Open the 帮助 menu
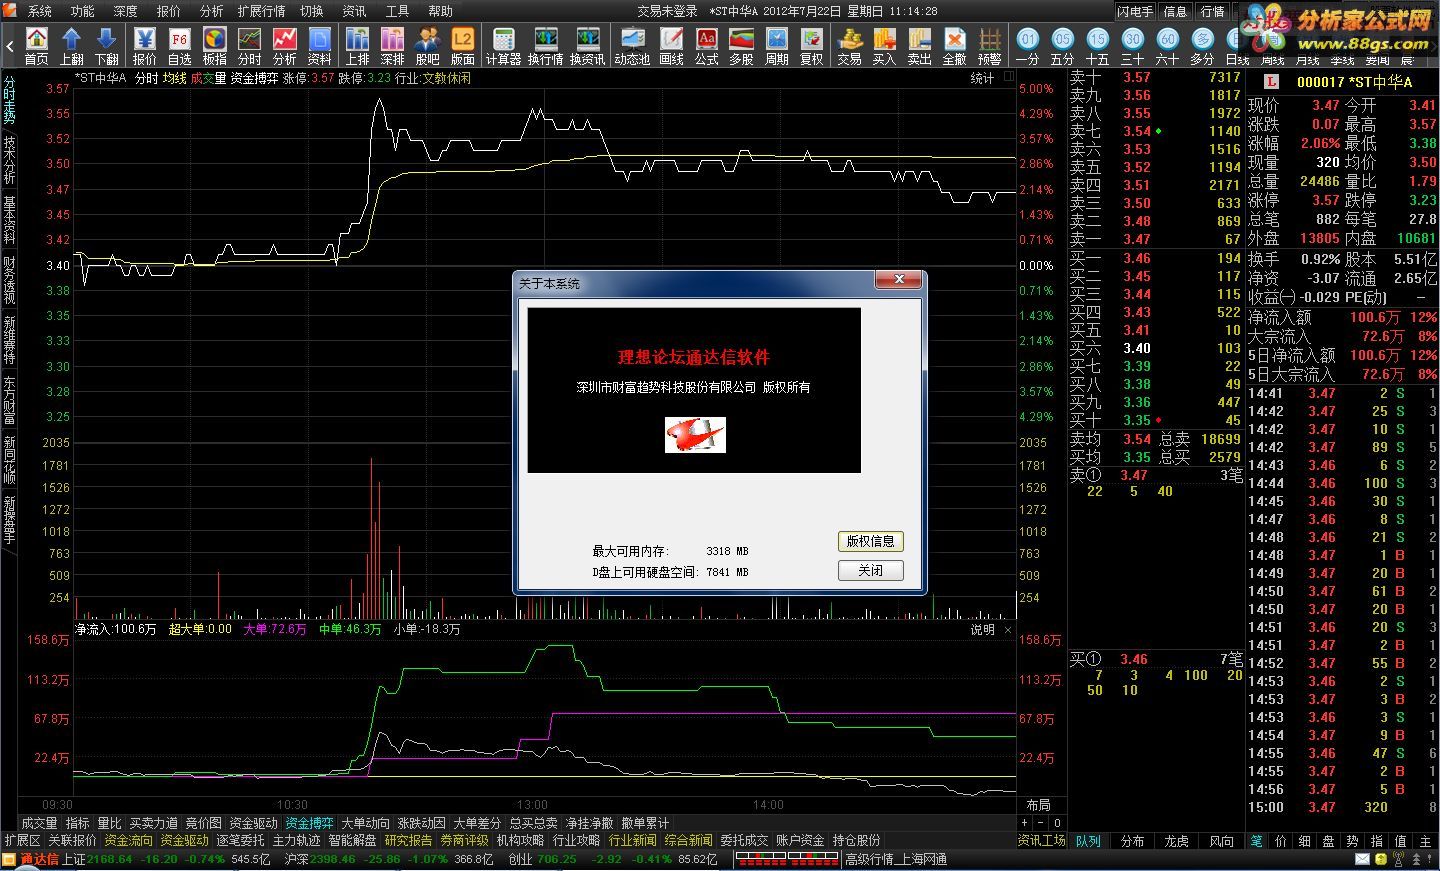Image resolution: width=1440 pixels, height=871 pixels. tap(441, 11)
